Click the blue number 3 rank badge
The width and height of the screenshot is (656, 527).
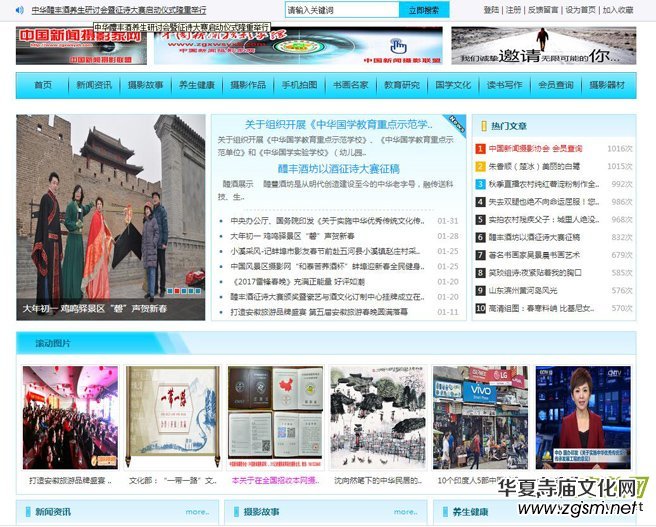[x=480, y=185]
